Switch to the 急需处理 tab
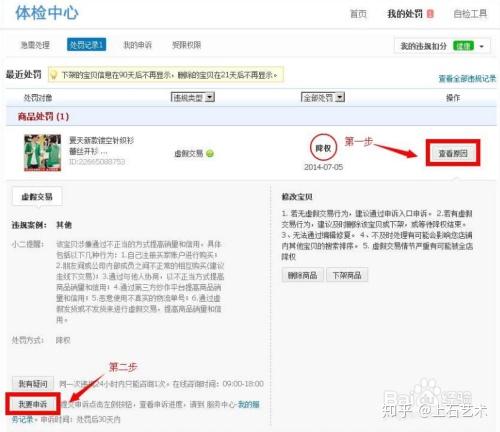This screenshot has height=432, width=500. (35, 45)
